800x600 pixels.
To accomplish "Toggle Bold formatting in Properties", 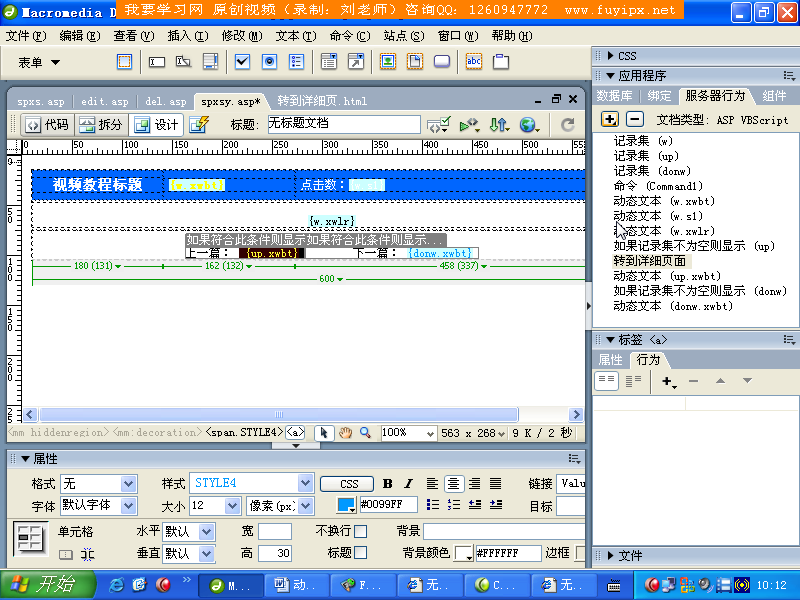I will [x=388, y=484].
